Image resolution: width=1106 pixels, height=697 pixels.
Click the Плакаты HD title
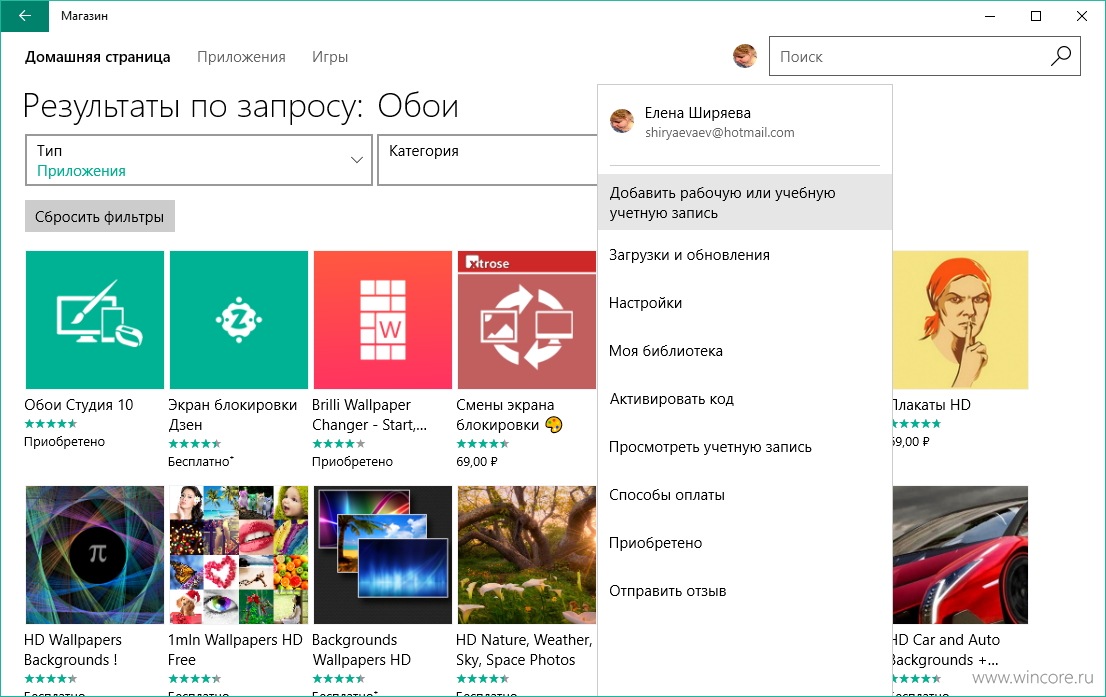pos(931,404)
